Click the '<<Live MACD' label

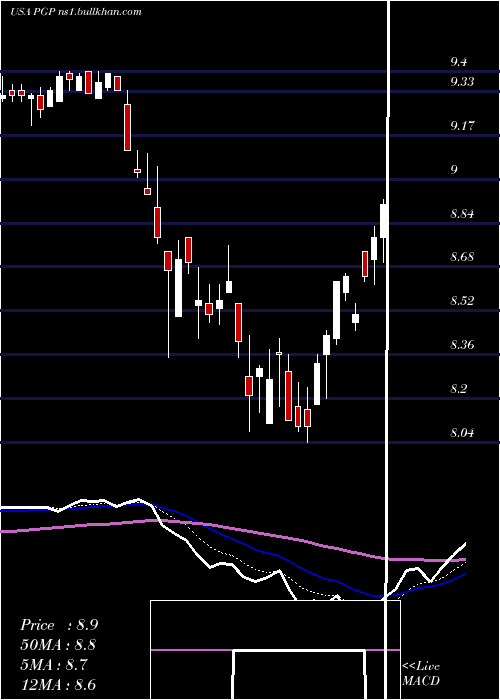point(421,674)
